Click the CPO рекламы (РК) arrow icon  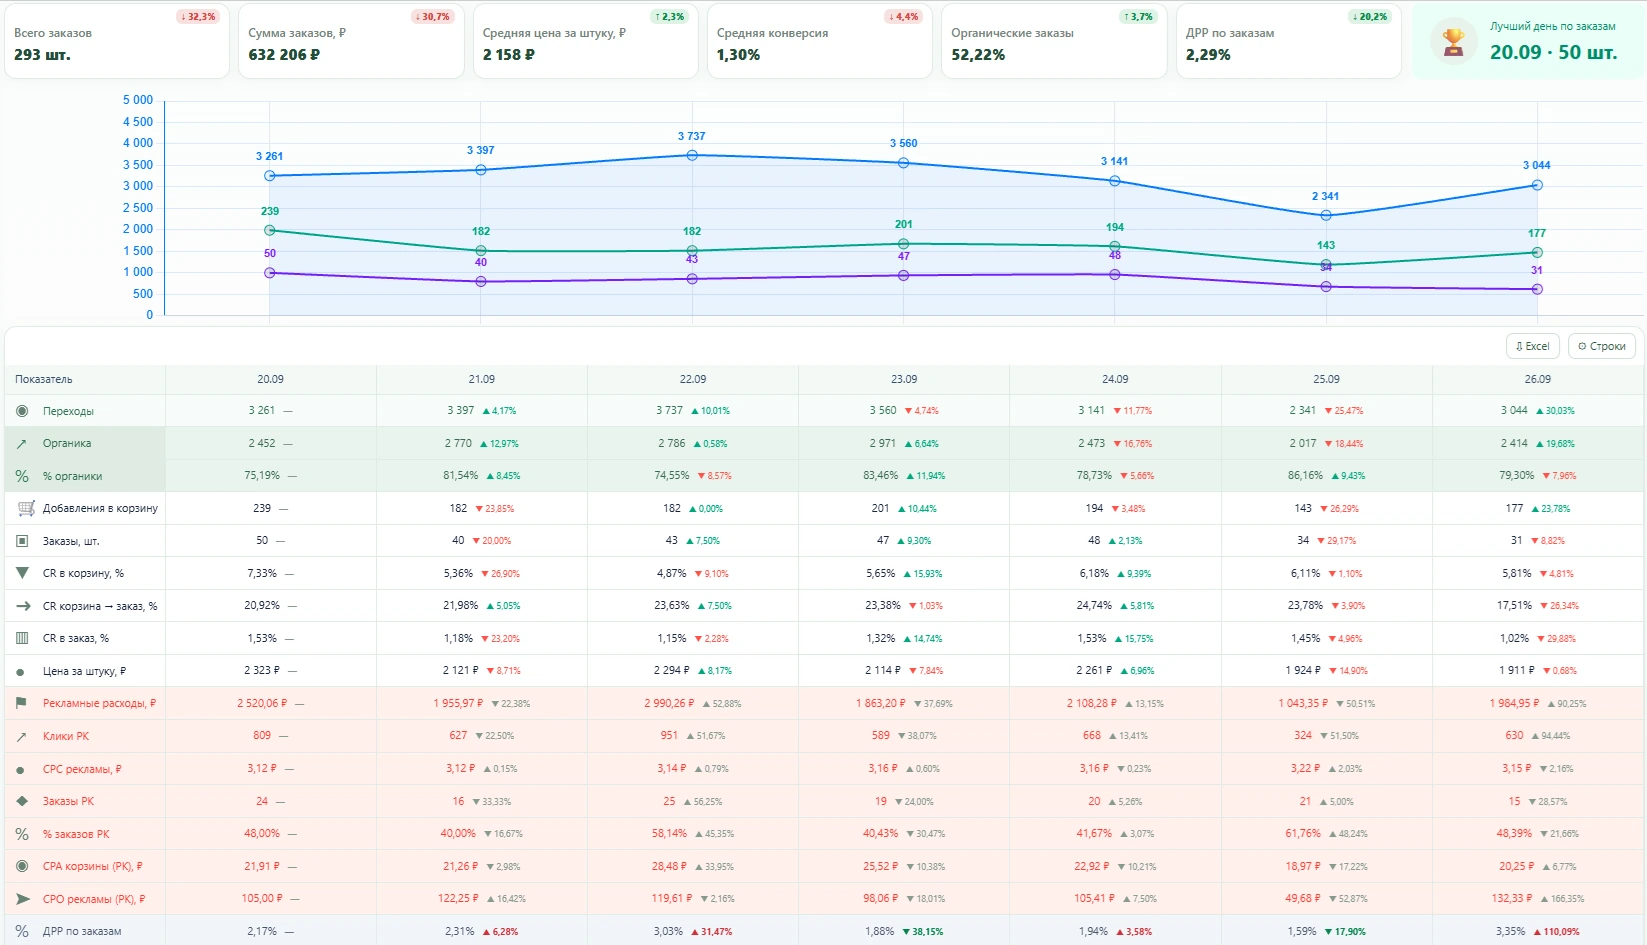tap(23, 899)
